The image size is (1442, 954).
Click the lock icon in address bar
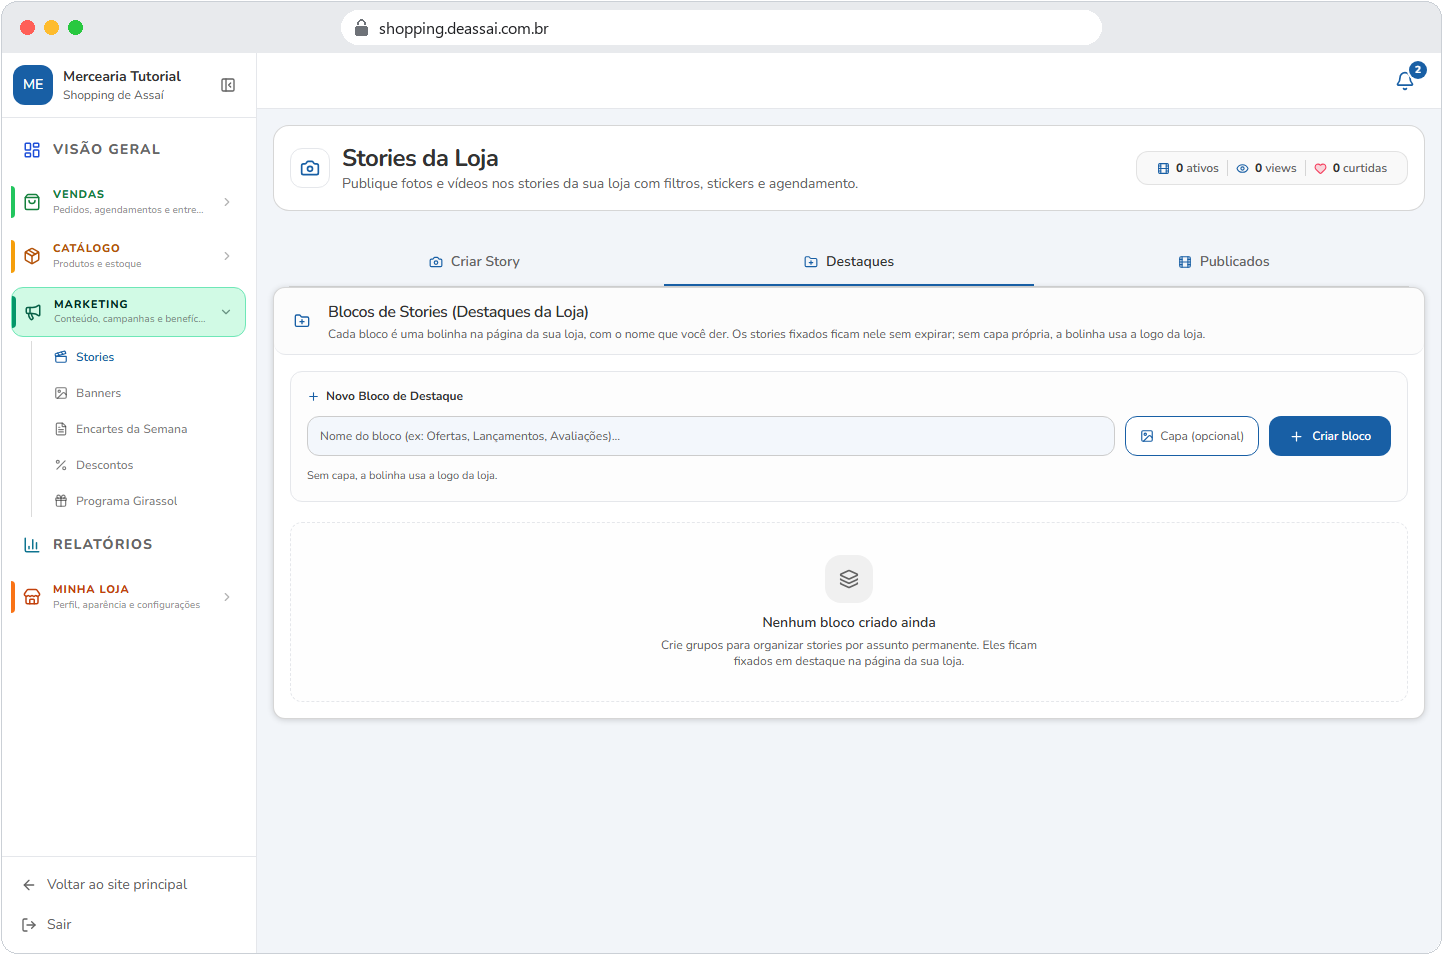click(361, 28)
